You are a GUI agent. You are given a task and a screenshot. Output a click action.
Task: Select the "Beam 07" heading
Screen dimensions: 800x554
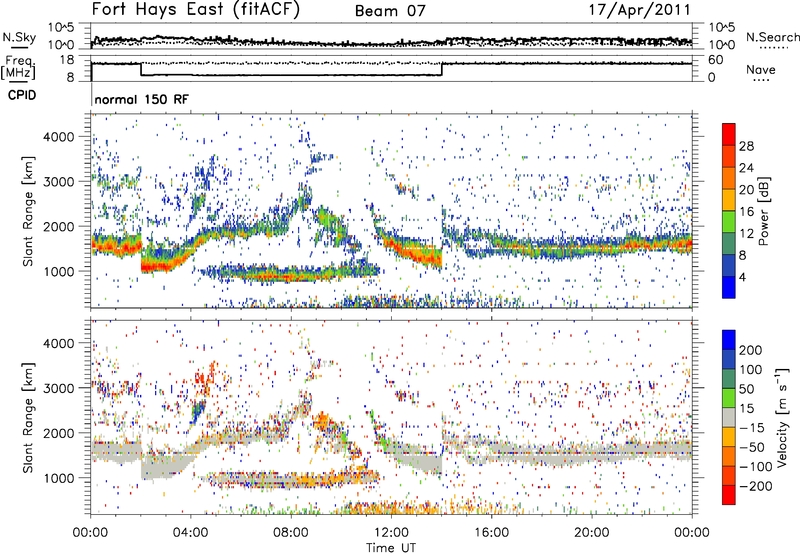click(390, 11)
